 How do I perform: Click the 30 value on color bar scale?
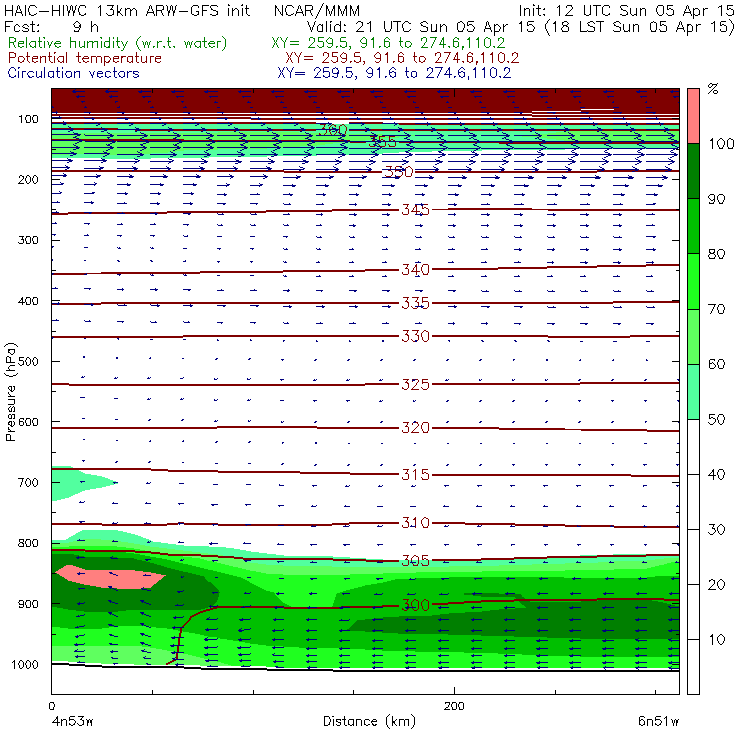pos(716,530)
